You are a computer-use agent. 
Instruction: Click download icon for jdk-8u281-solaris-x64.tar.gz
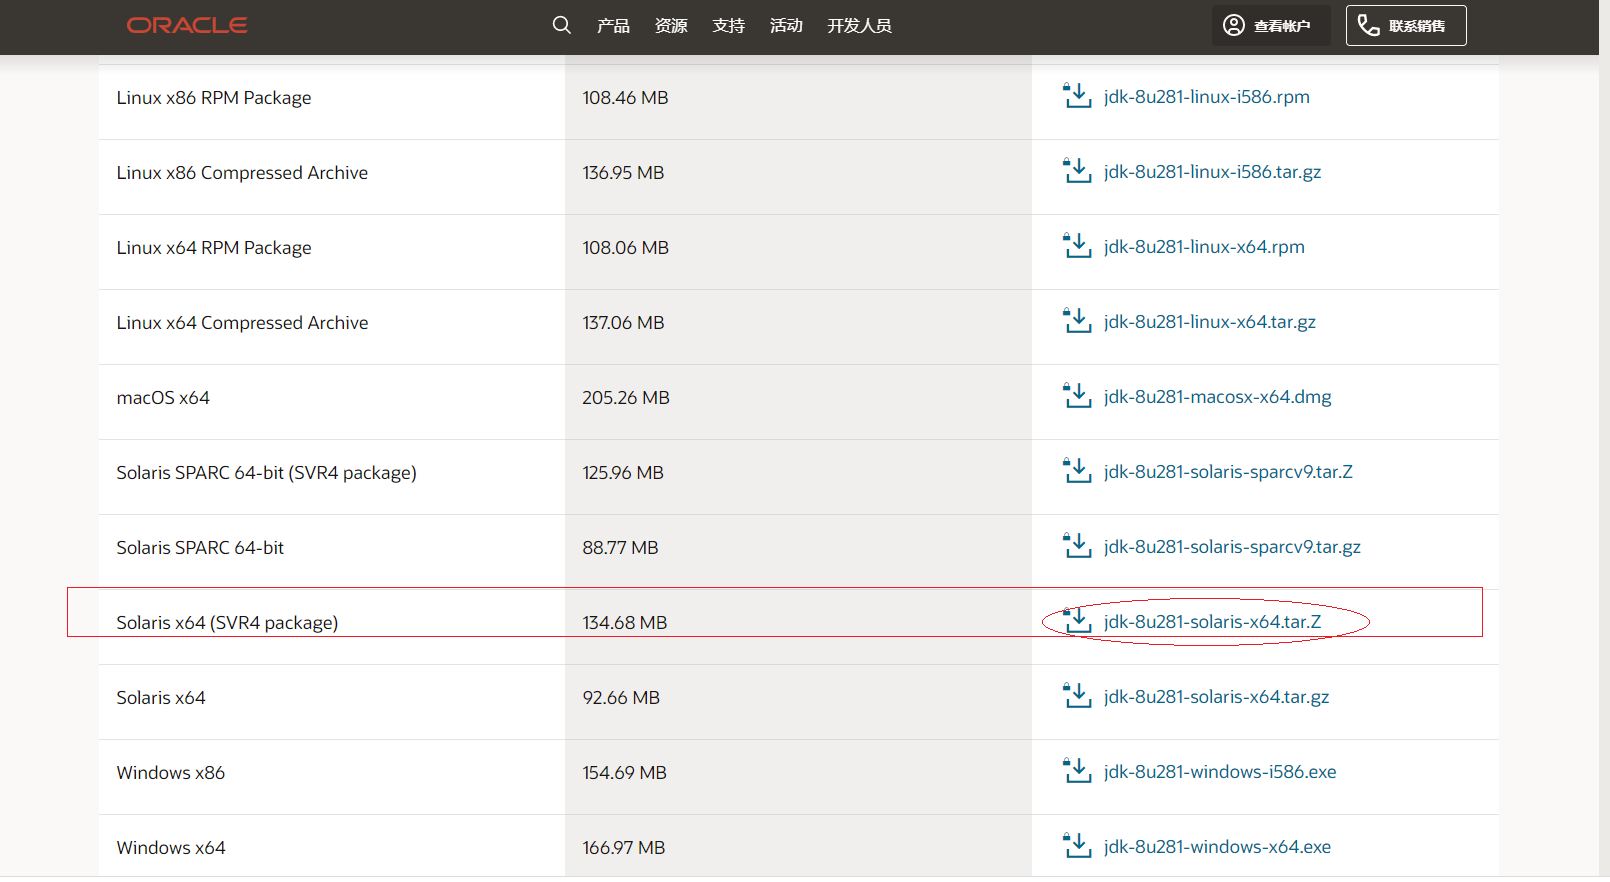click(x=1077, y=696)
